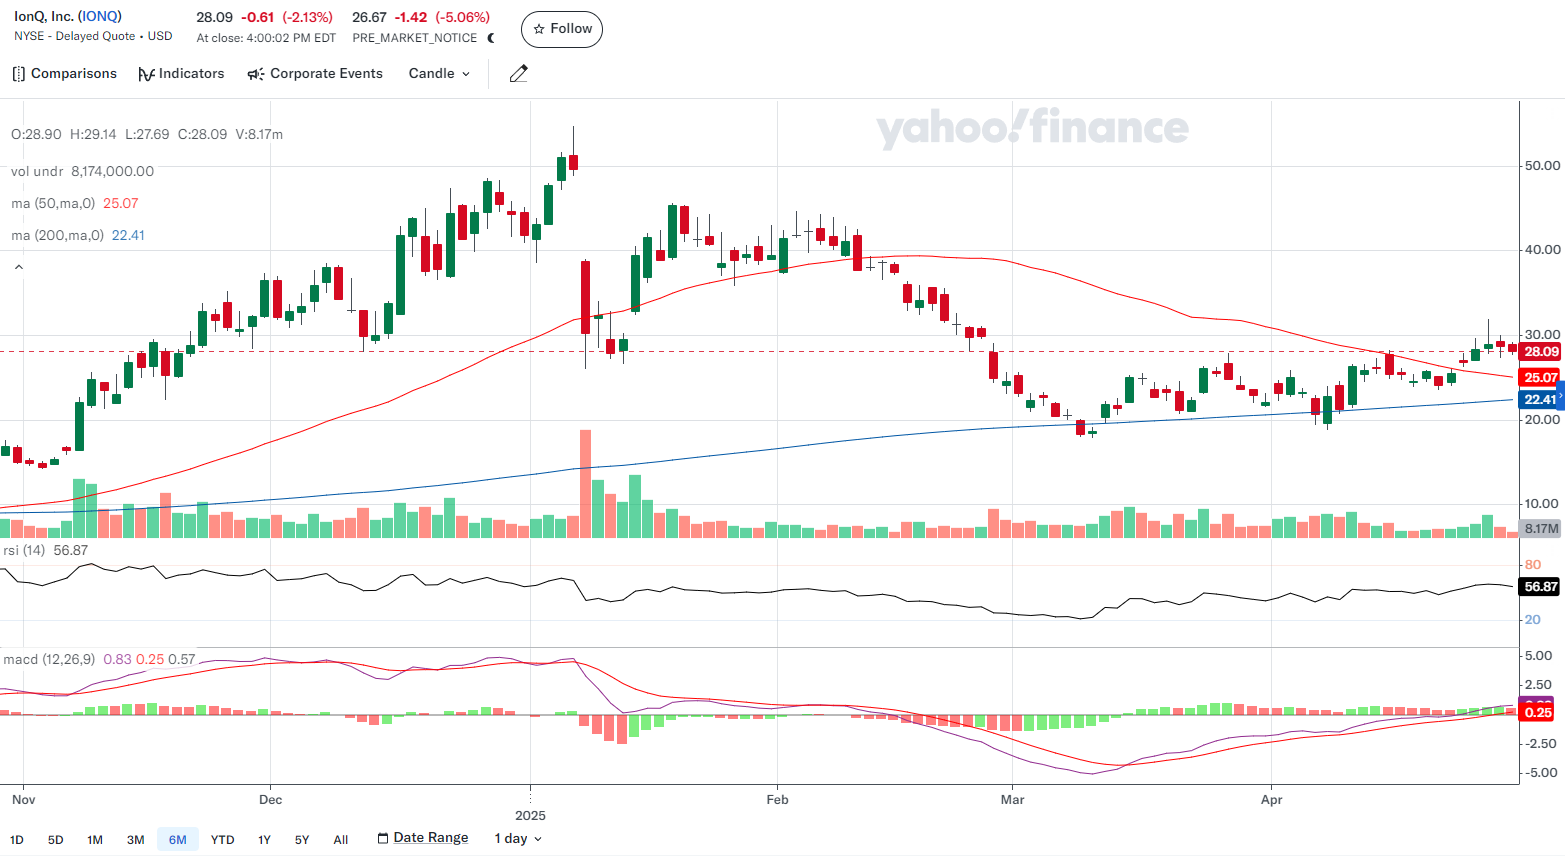Click the ma (200,ma,0) indicator label
Screen dimensions: 1565x856
[57, 235]
